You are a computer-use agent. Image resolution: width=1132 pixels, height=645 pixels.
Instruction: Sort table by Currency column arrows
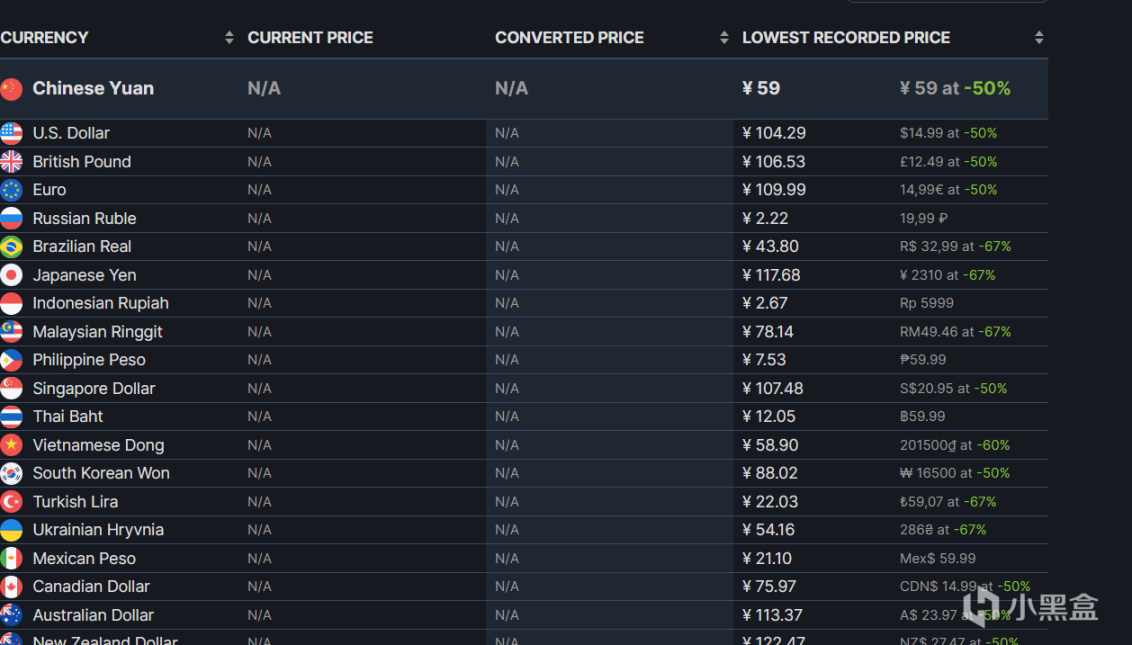[x=229, y=38]
